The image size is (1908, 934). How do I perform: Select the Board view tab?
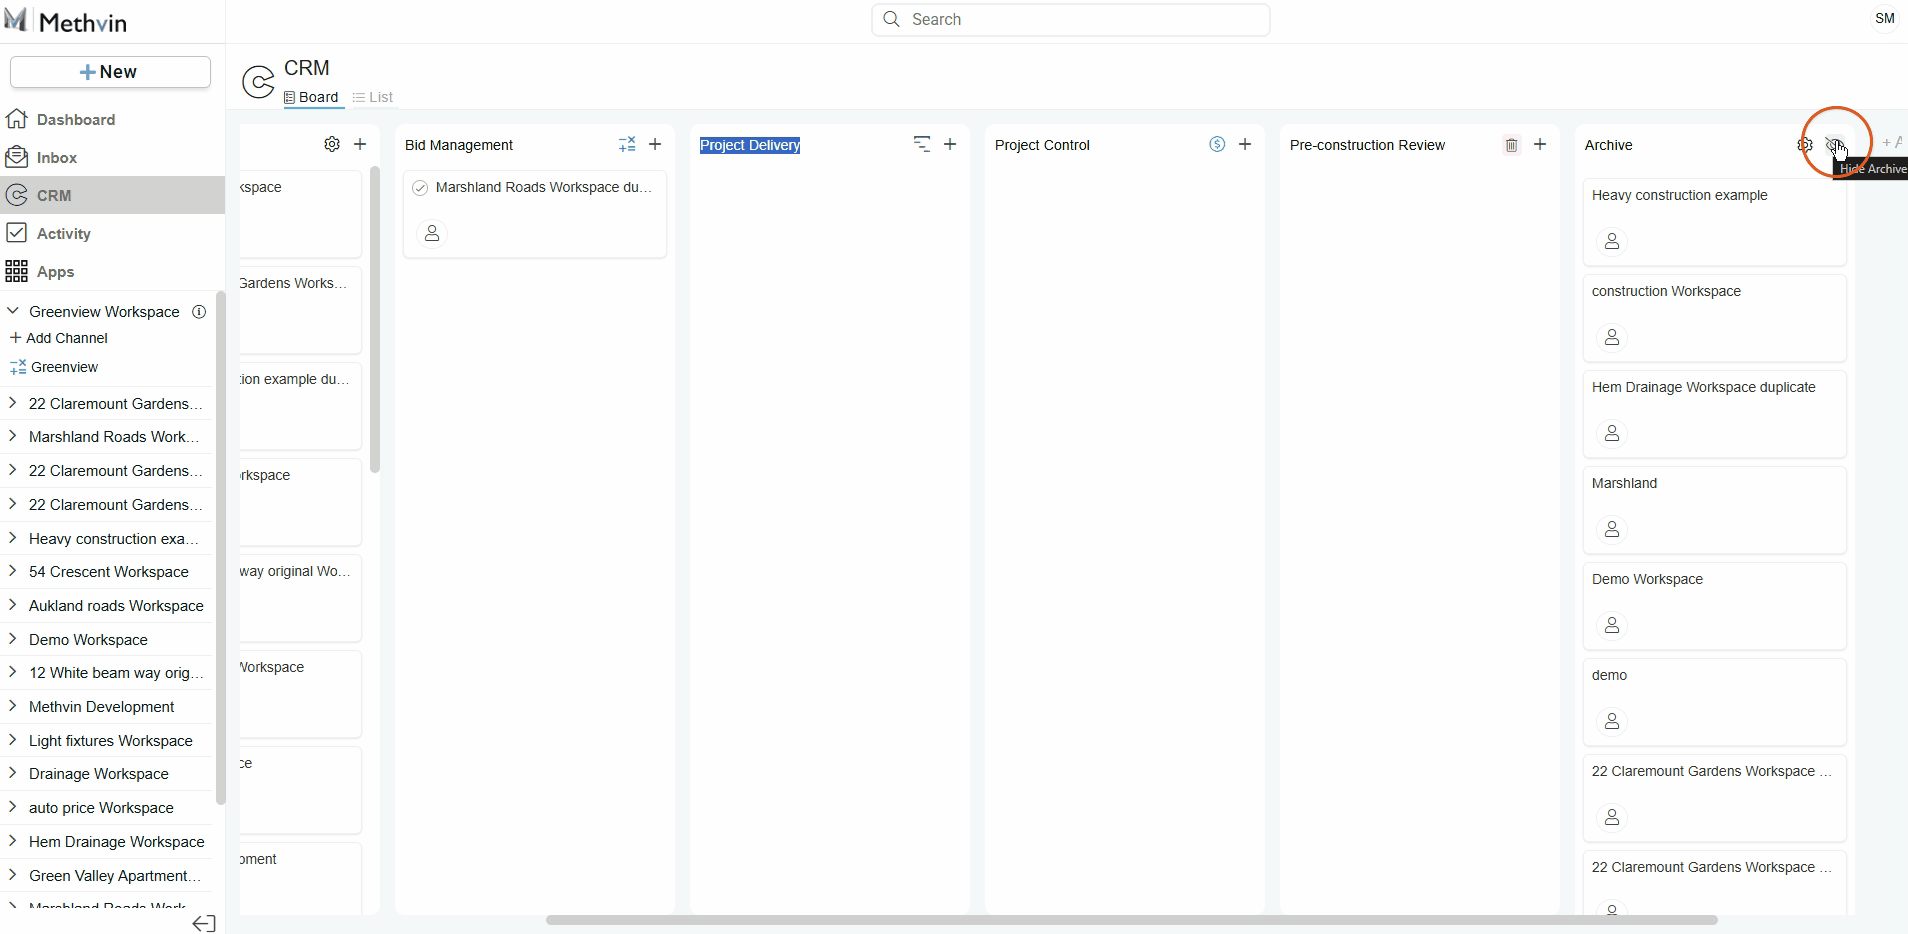[312, 97]
